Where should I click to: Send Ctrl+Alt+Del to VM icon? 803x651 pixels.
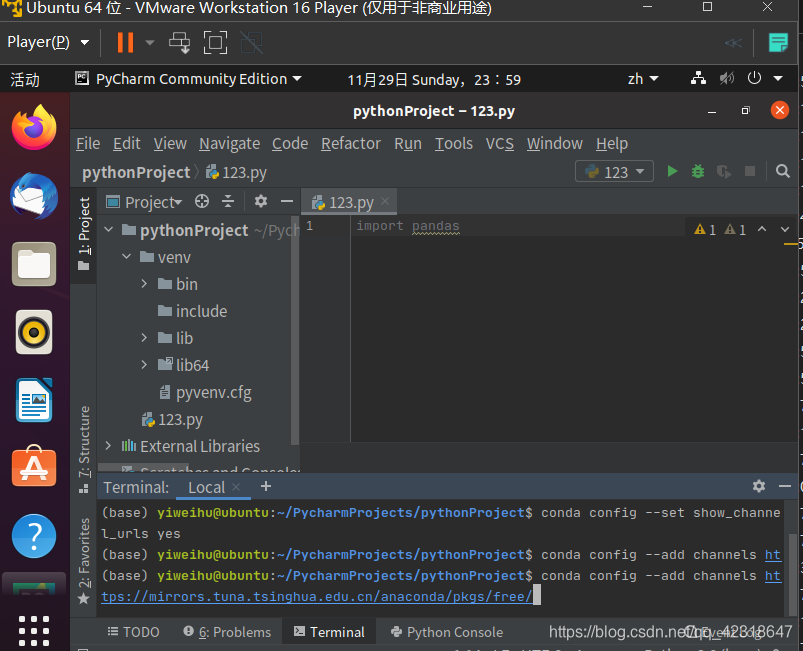pyautogui.click(x=179, y=43)
